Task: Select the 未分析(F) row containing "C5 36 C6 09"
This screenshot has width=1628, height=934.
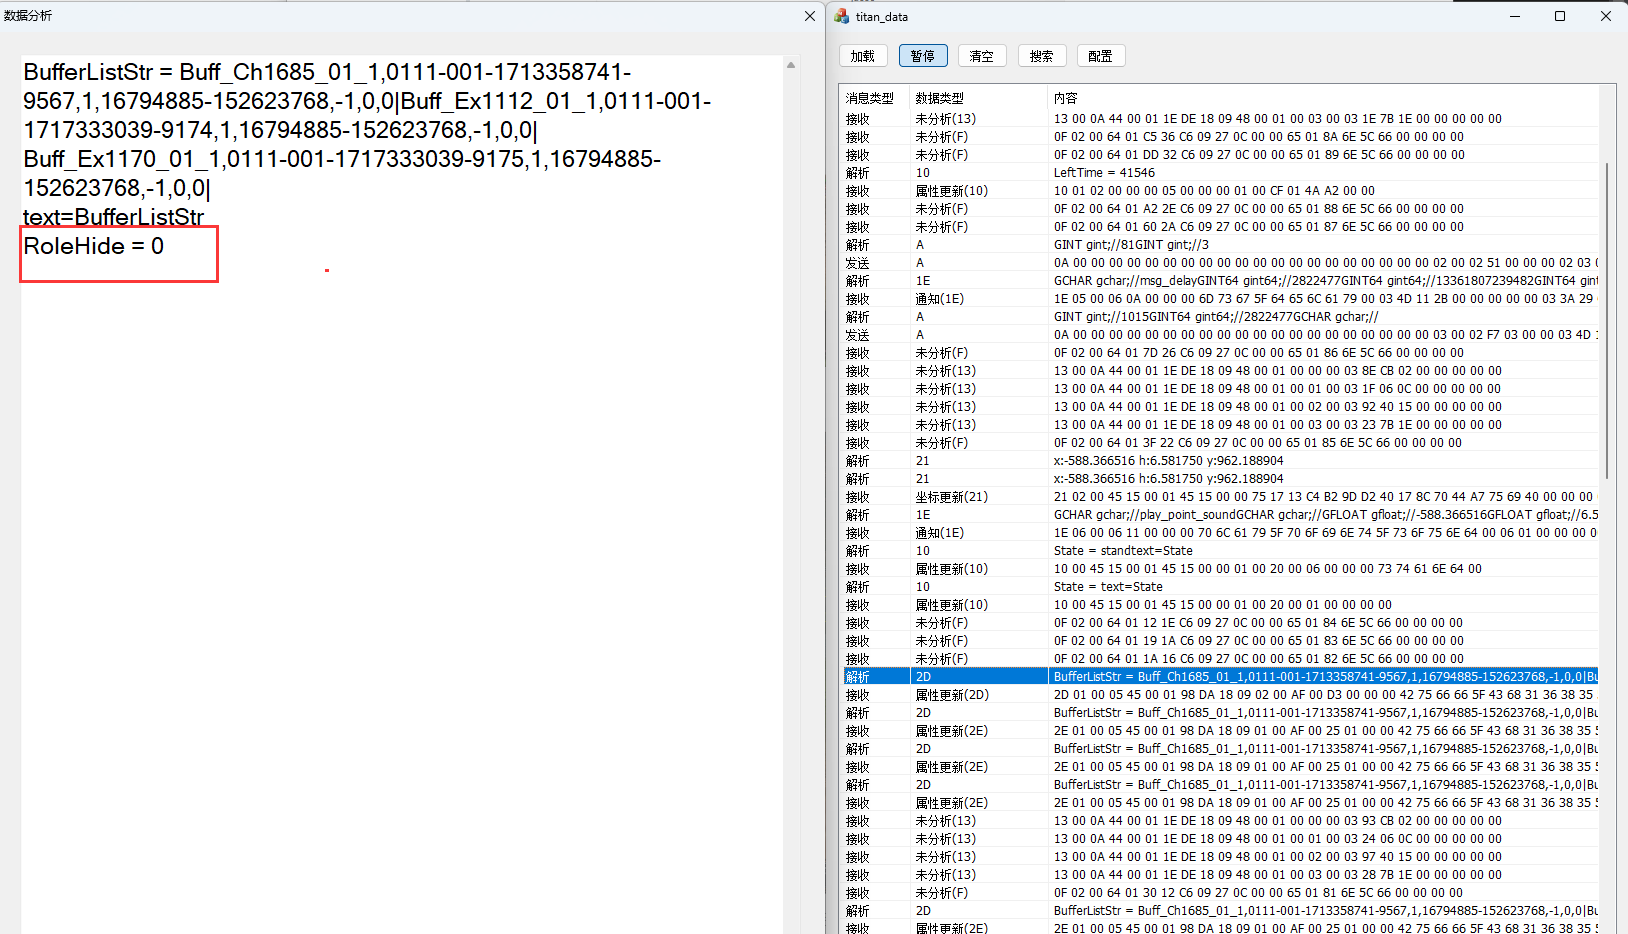Action: (x=1220, y=137)
